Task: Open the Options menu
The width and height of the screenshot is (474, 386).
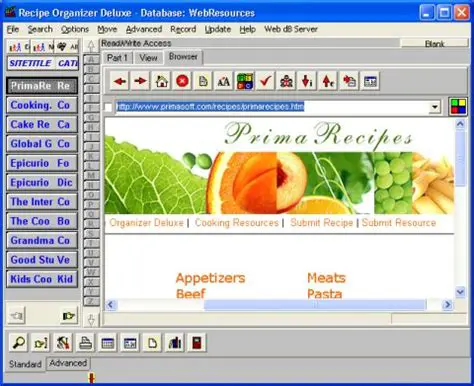Action: point(75,29)
